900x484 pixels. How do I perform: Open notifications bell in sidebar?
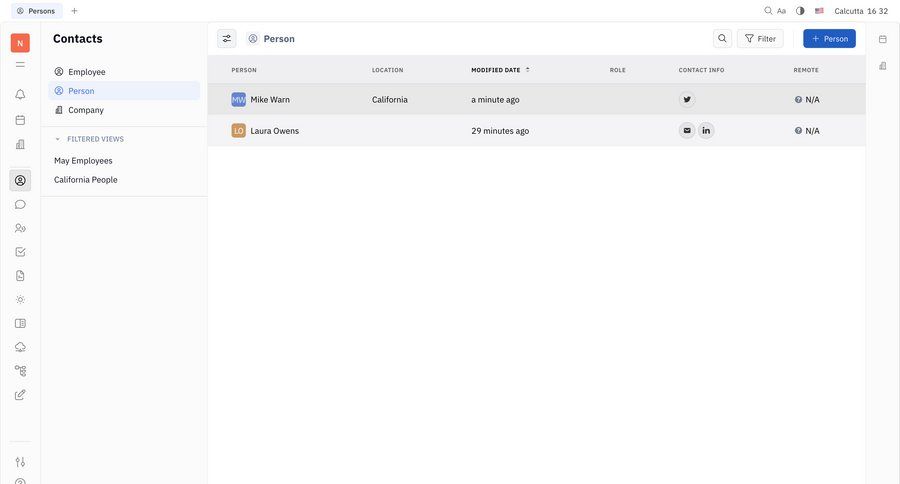pyautogui.click(x=20, y=94)
